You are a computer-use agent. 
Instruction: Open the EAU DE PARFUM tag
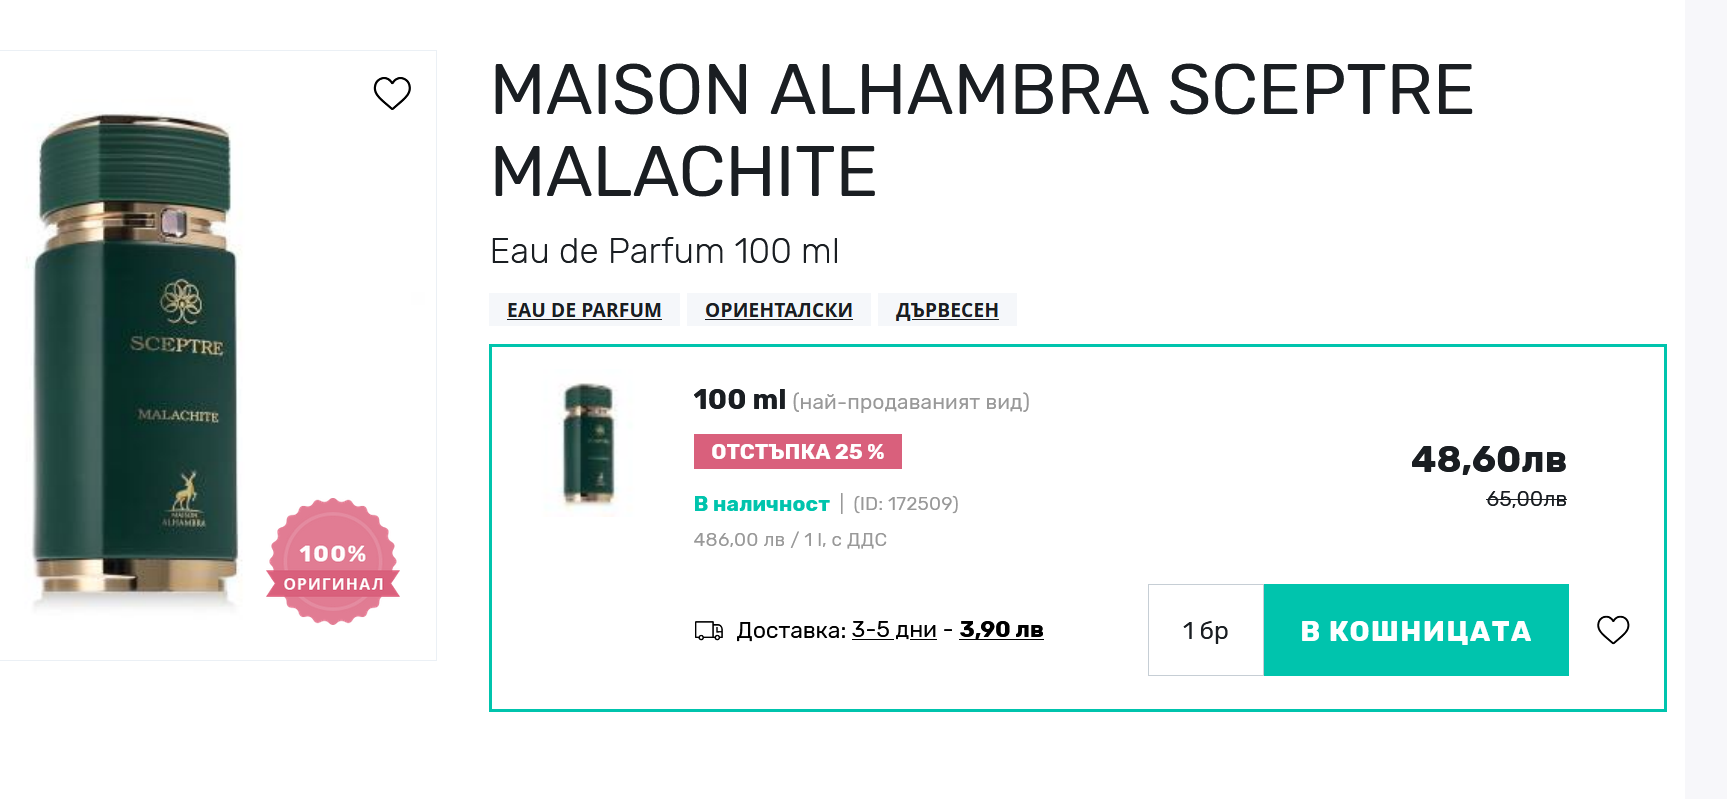(x=584, y=310)
